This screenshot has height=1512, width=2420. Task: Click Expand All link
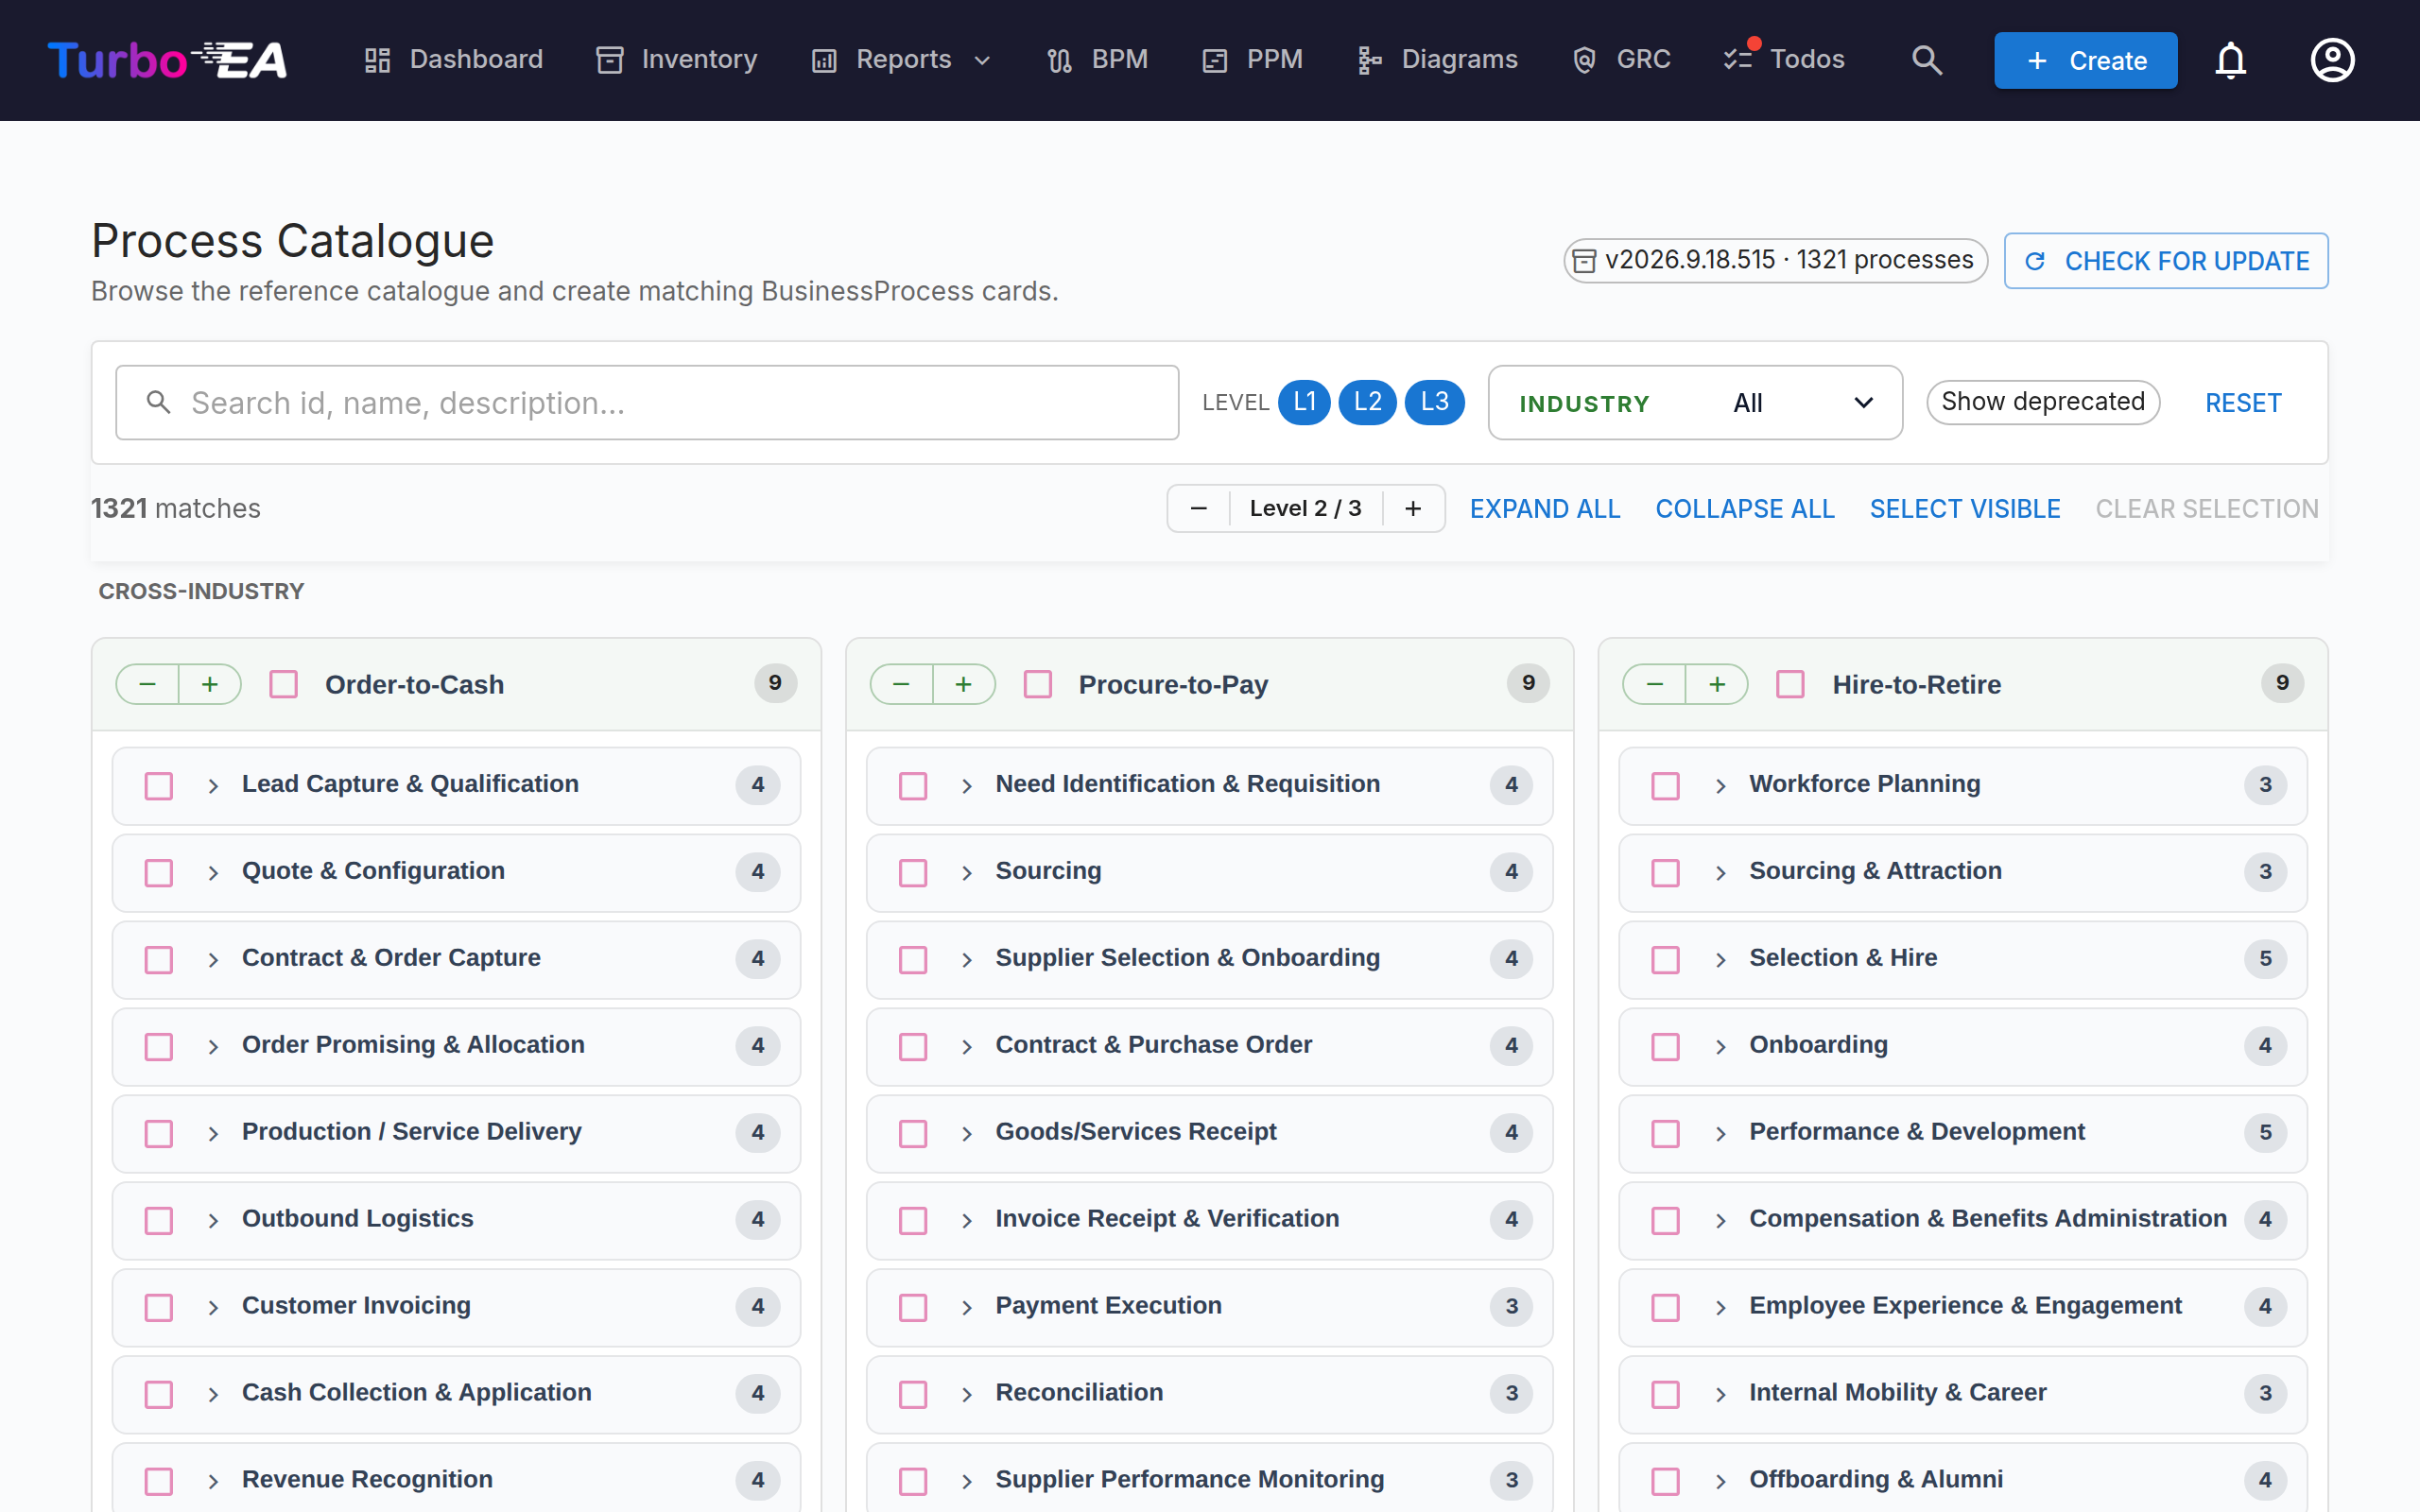(1544, 509)
